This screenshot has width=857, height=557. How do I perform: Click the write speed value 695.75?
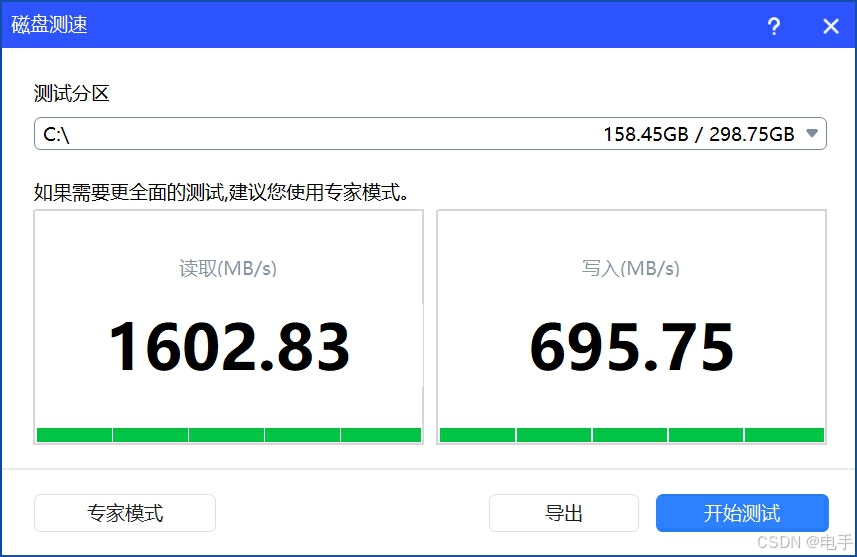tap(631, 347)
